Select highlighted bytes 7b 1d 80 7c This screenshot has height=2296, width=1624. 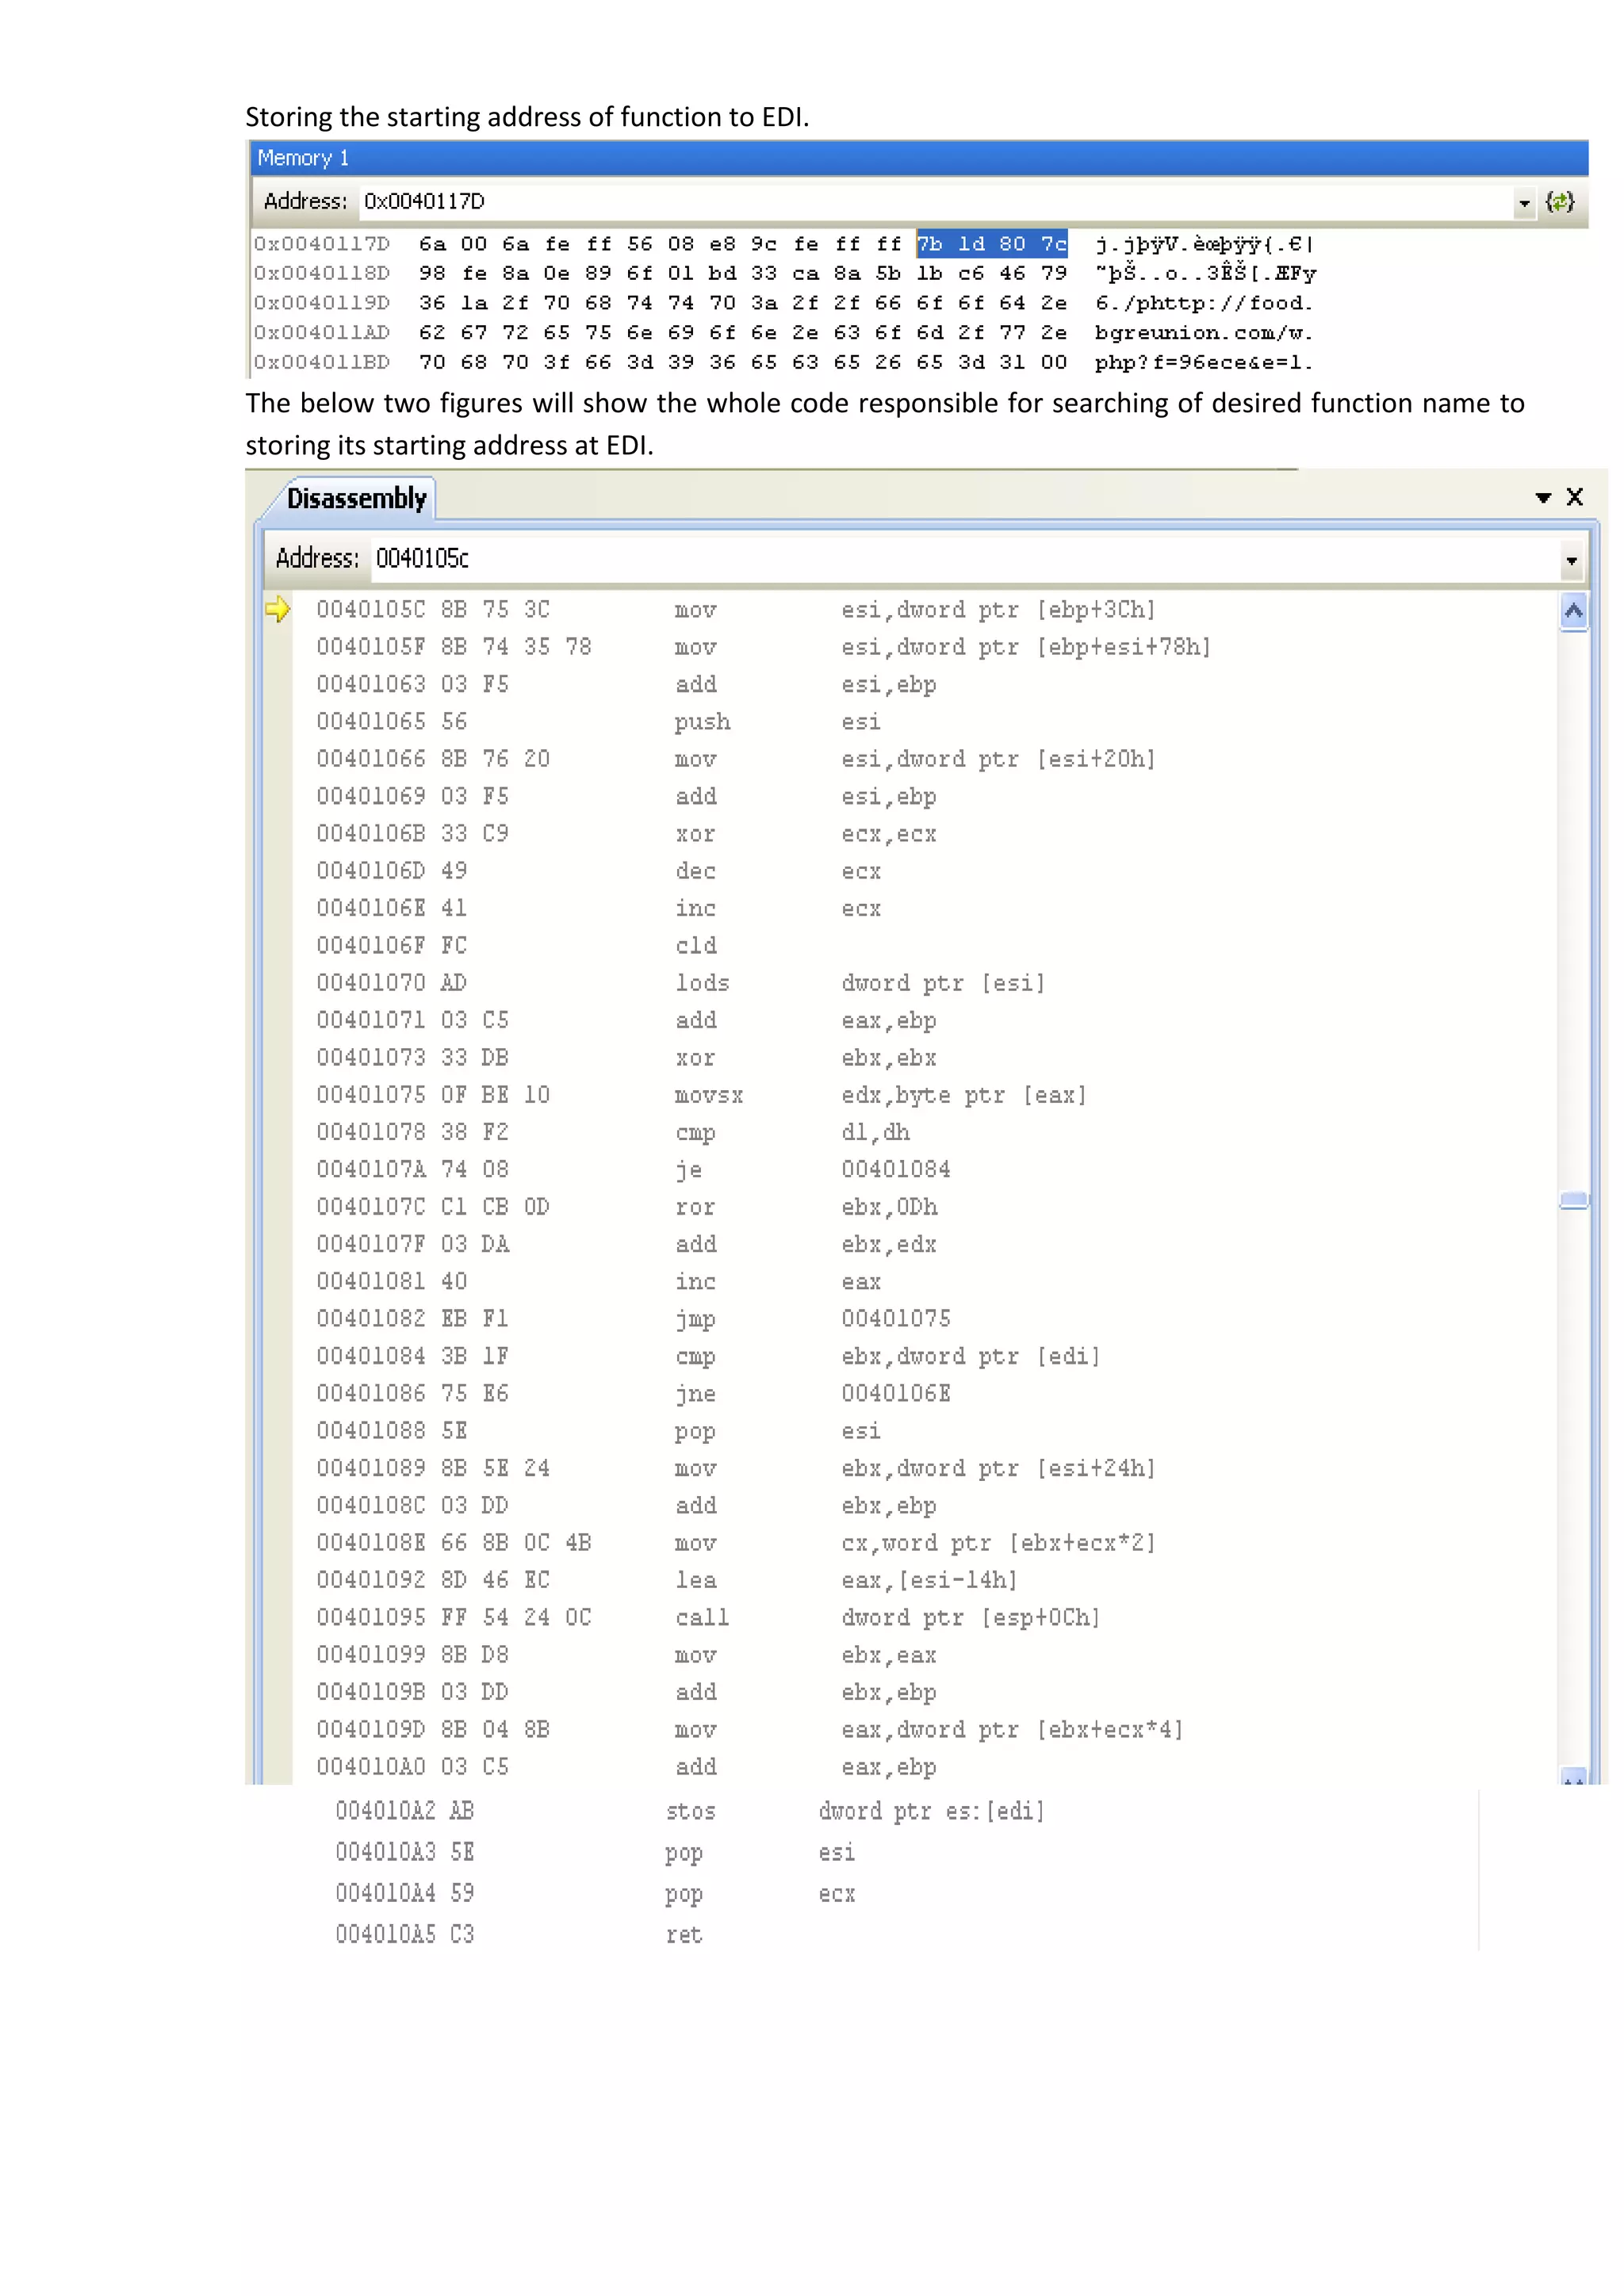992,244
